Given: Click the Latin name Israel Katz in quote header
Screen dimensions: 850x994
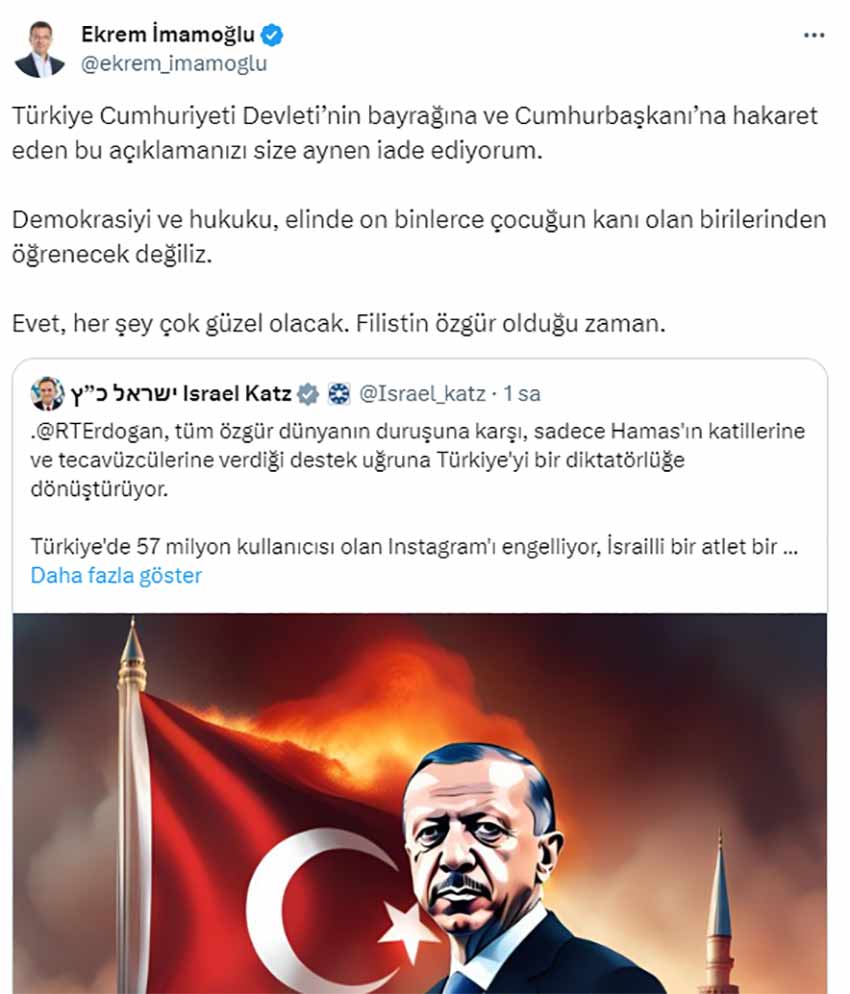Looking at the screenshot, I should pyautogui.click(x=237, y=394).
